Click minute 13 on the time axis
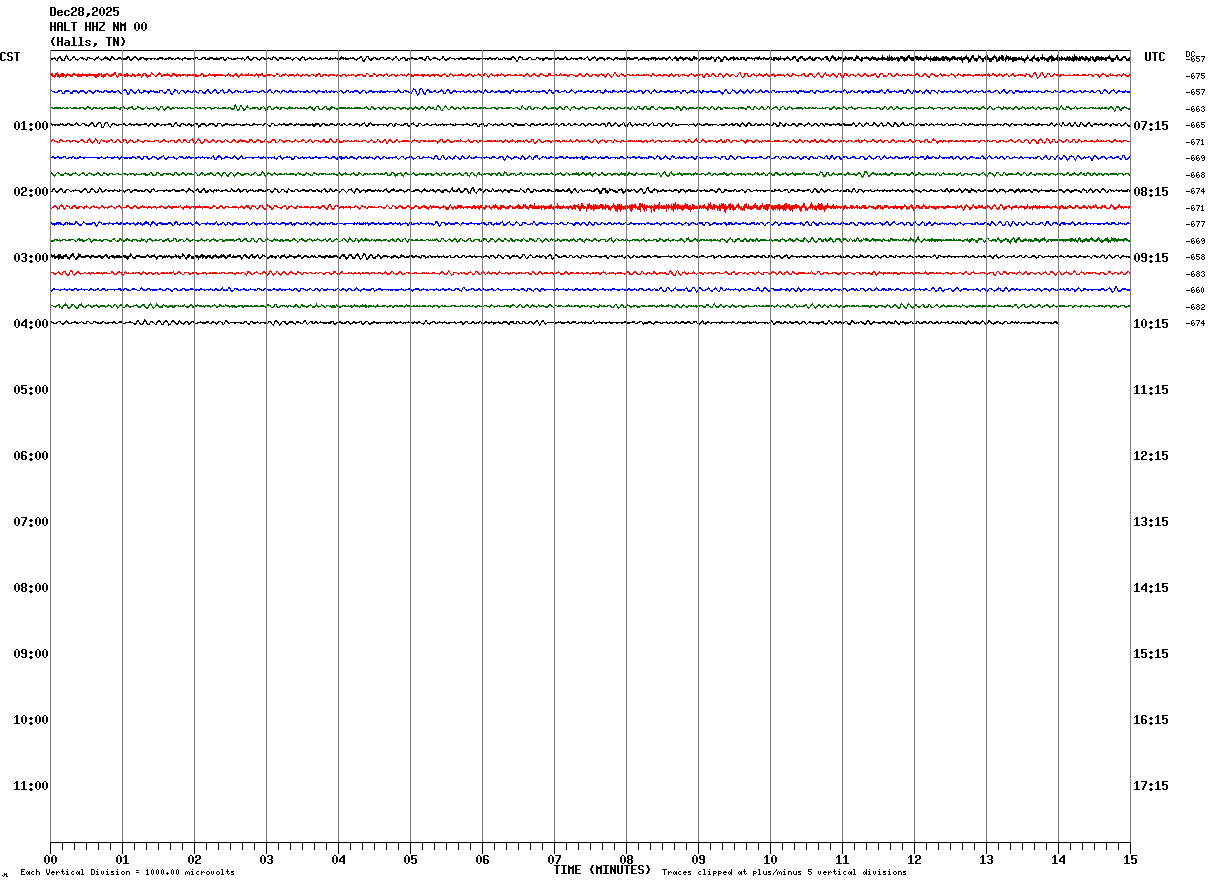This screenshot has width=1210, height=886. click(x=986, y=860)
